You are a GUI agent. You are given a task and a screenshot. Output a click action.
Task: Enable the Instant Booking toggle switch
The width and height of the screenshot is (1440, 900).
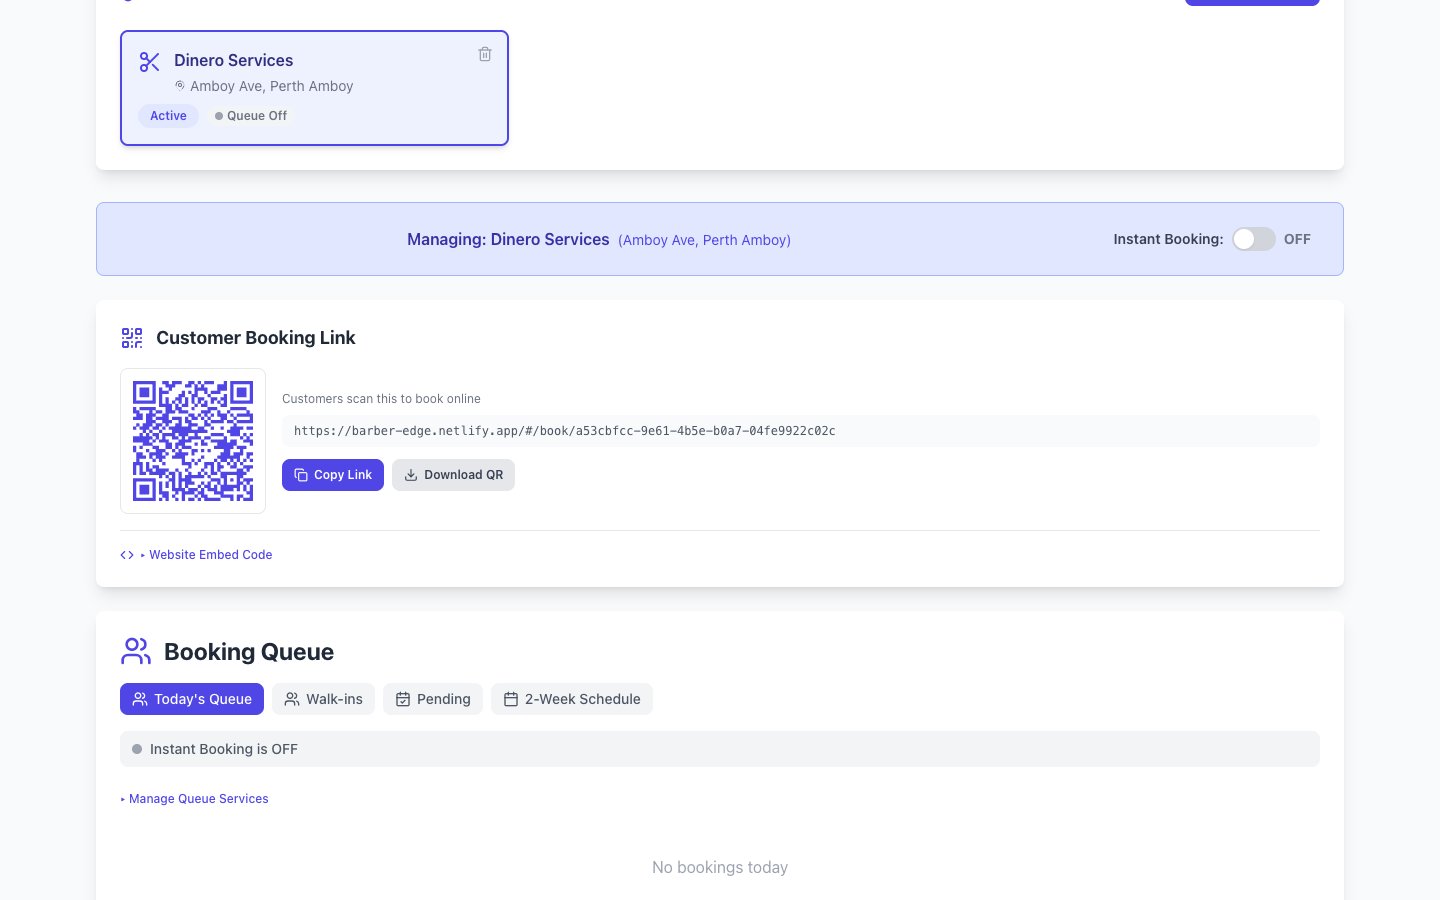(1254, 239)
